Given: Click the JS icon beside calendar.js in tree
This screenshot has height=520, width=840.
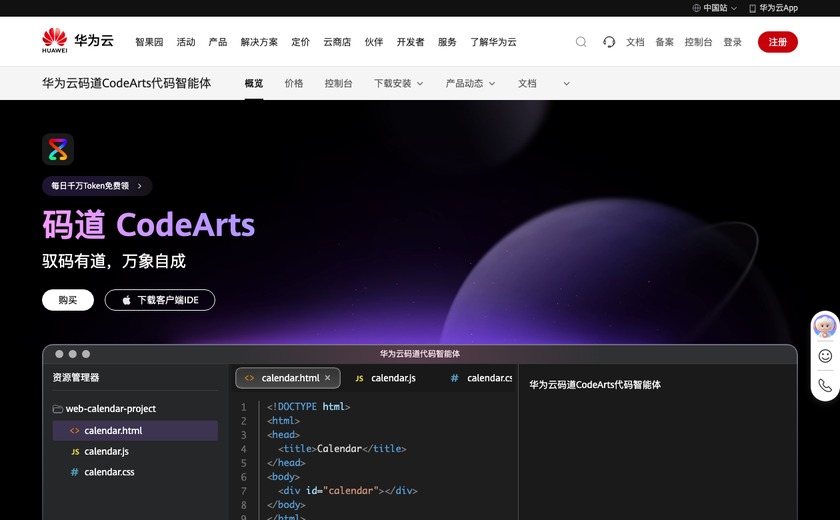Looking at the screenshot, I should [75, 452].
